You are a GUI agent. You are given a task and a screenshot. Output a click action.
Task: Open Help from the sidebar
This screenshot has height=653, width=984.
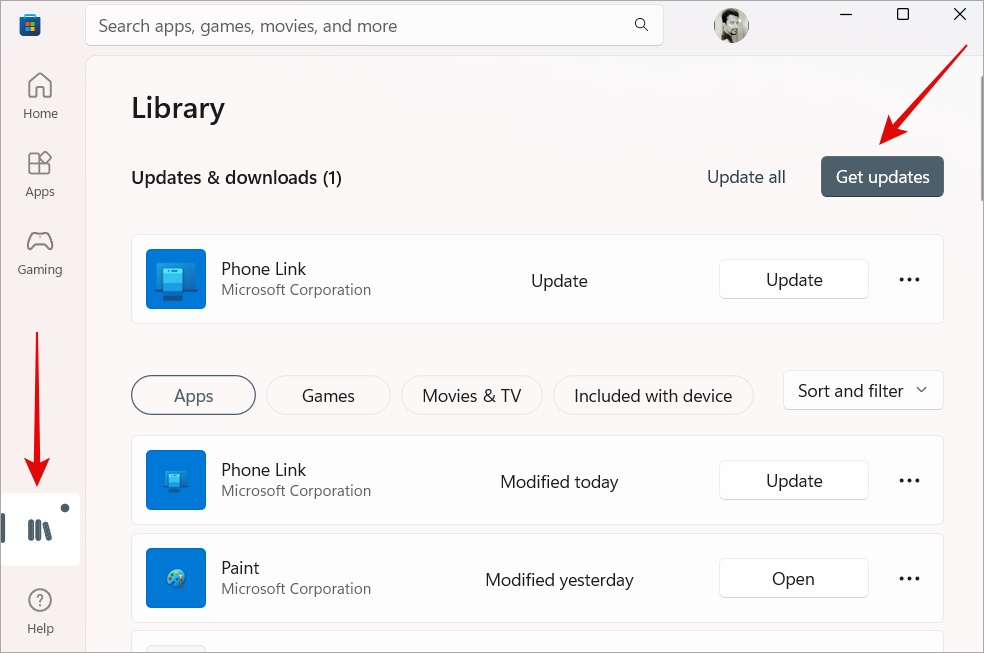coord(40,610)
